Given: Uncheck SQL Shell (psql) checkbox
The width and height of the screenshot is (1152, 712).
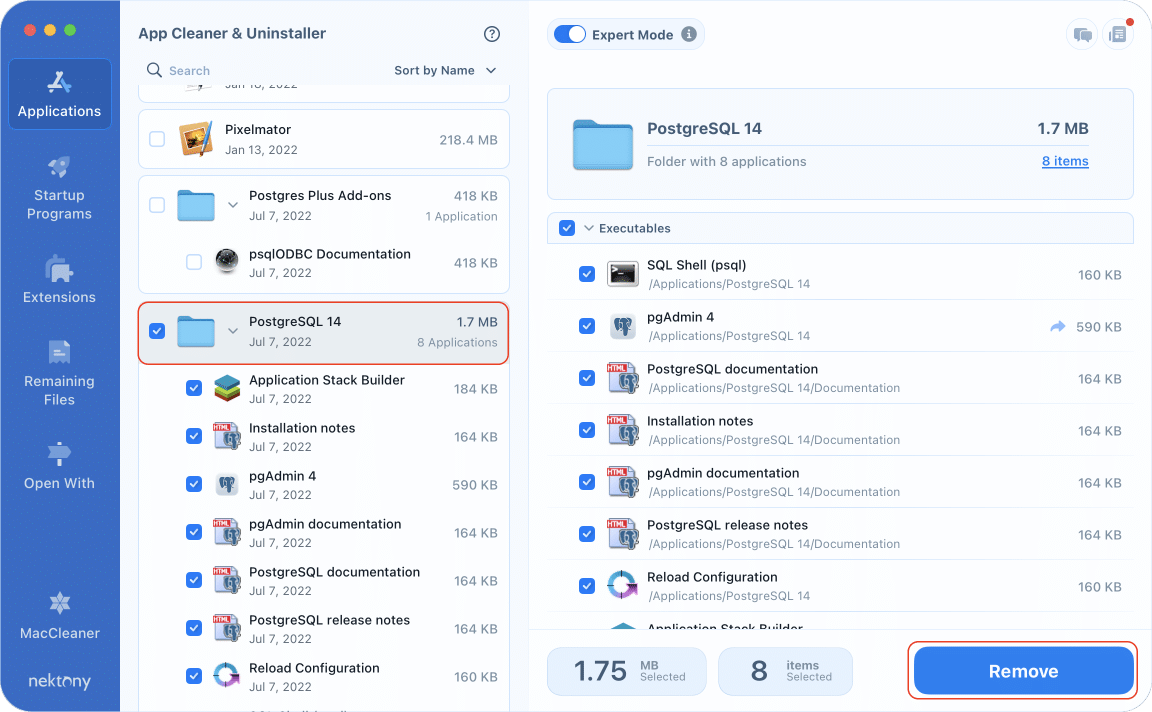Looking at the screenshot, I should (586, 274).
